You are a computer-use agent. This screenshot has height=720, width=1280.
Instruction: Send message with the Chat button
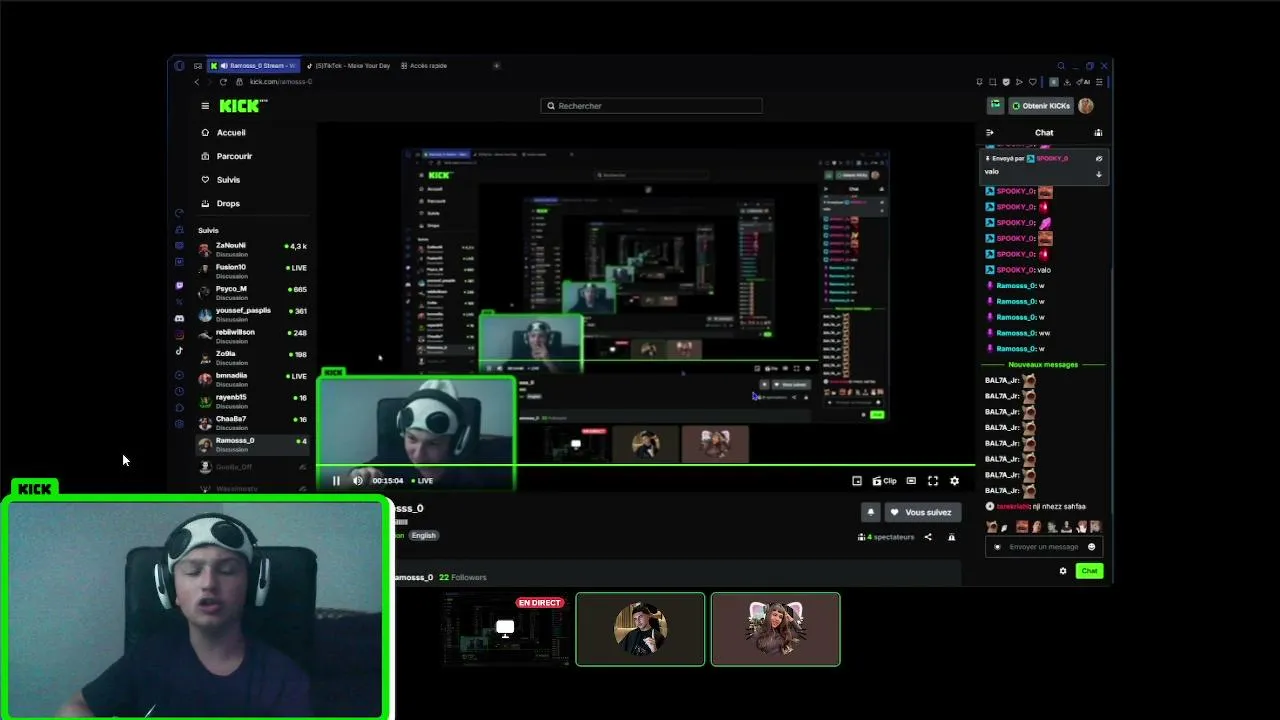(x=1089, y=571)
